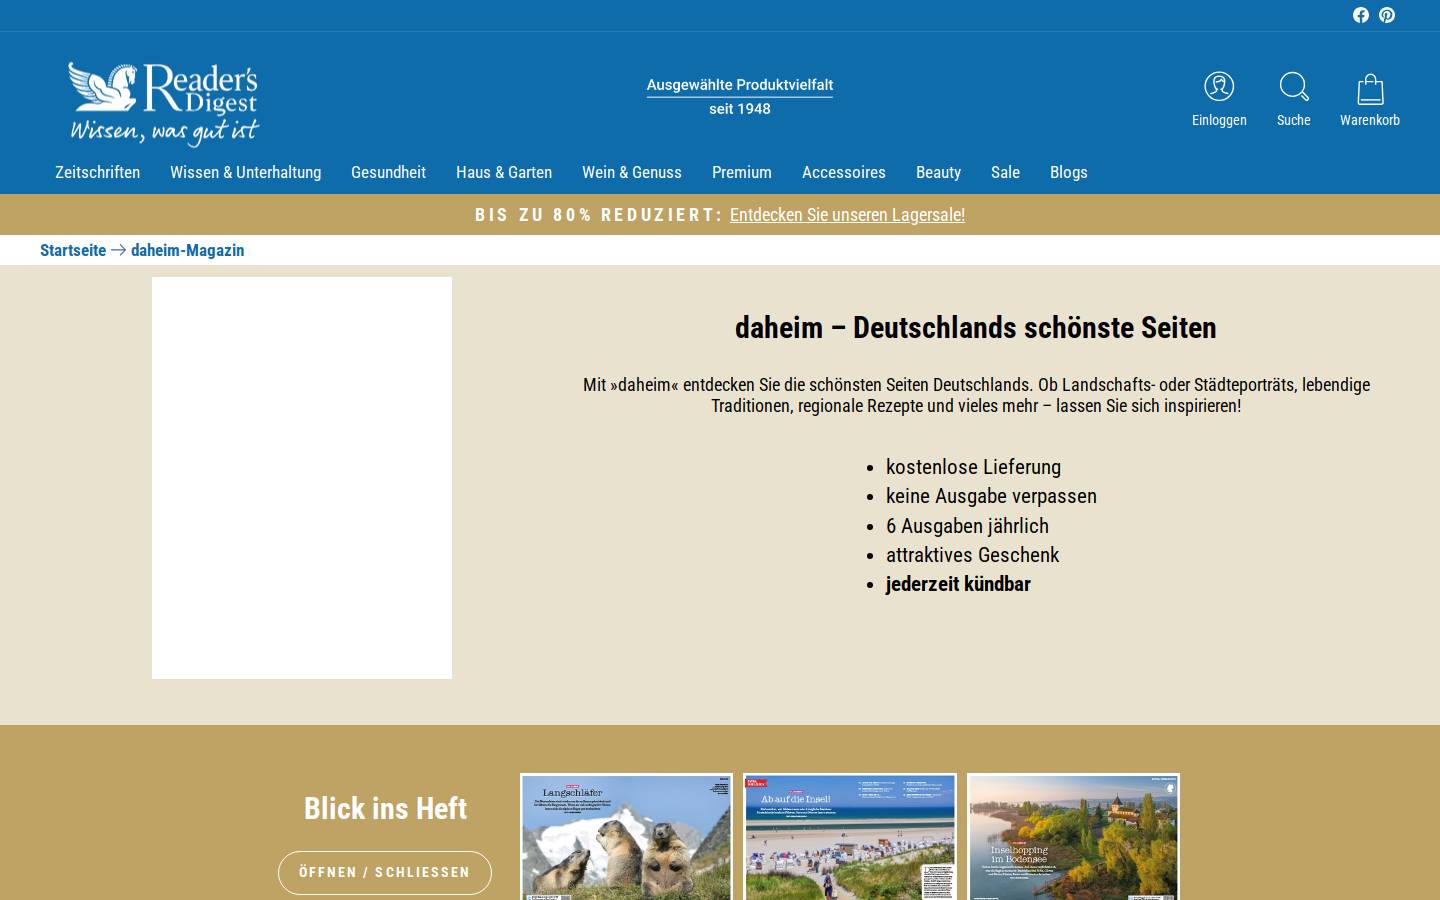
Task: Open the Wein & Genuss menu
Action: (x=632, y=172)
